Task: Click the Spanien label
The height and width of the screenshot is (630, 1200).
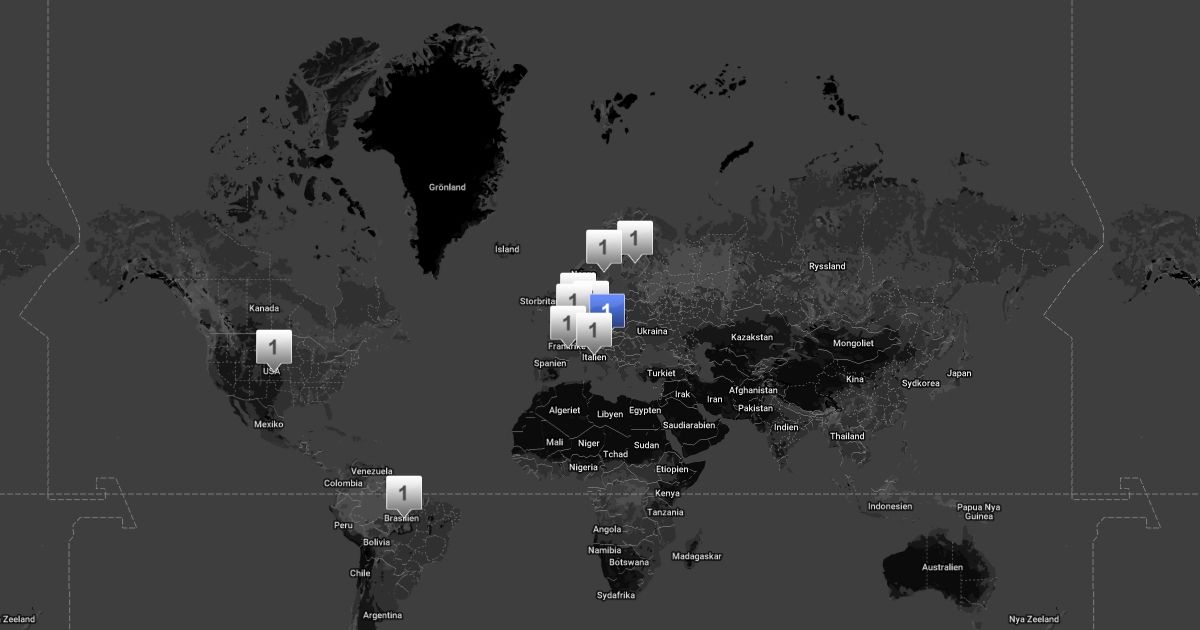Action: point(550,363)
